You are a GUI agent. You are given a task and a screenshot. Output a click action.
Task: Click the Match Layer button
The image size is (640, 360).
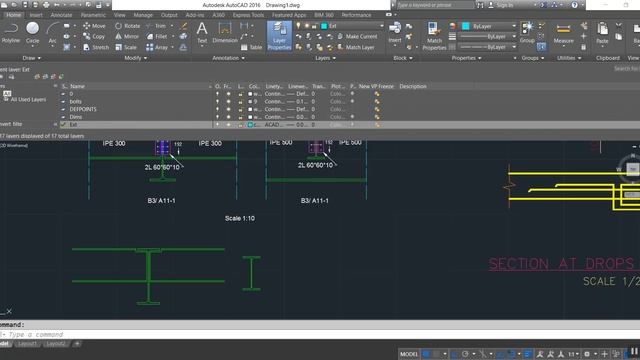(356, 47)
